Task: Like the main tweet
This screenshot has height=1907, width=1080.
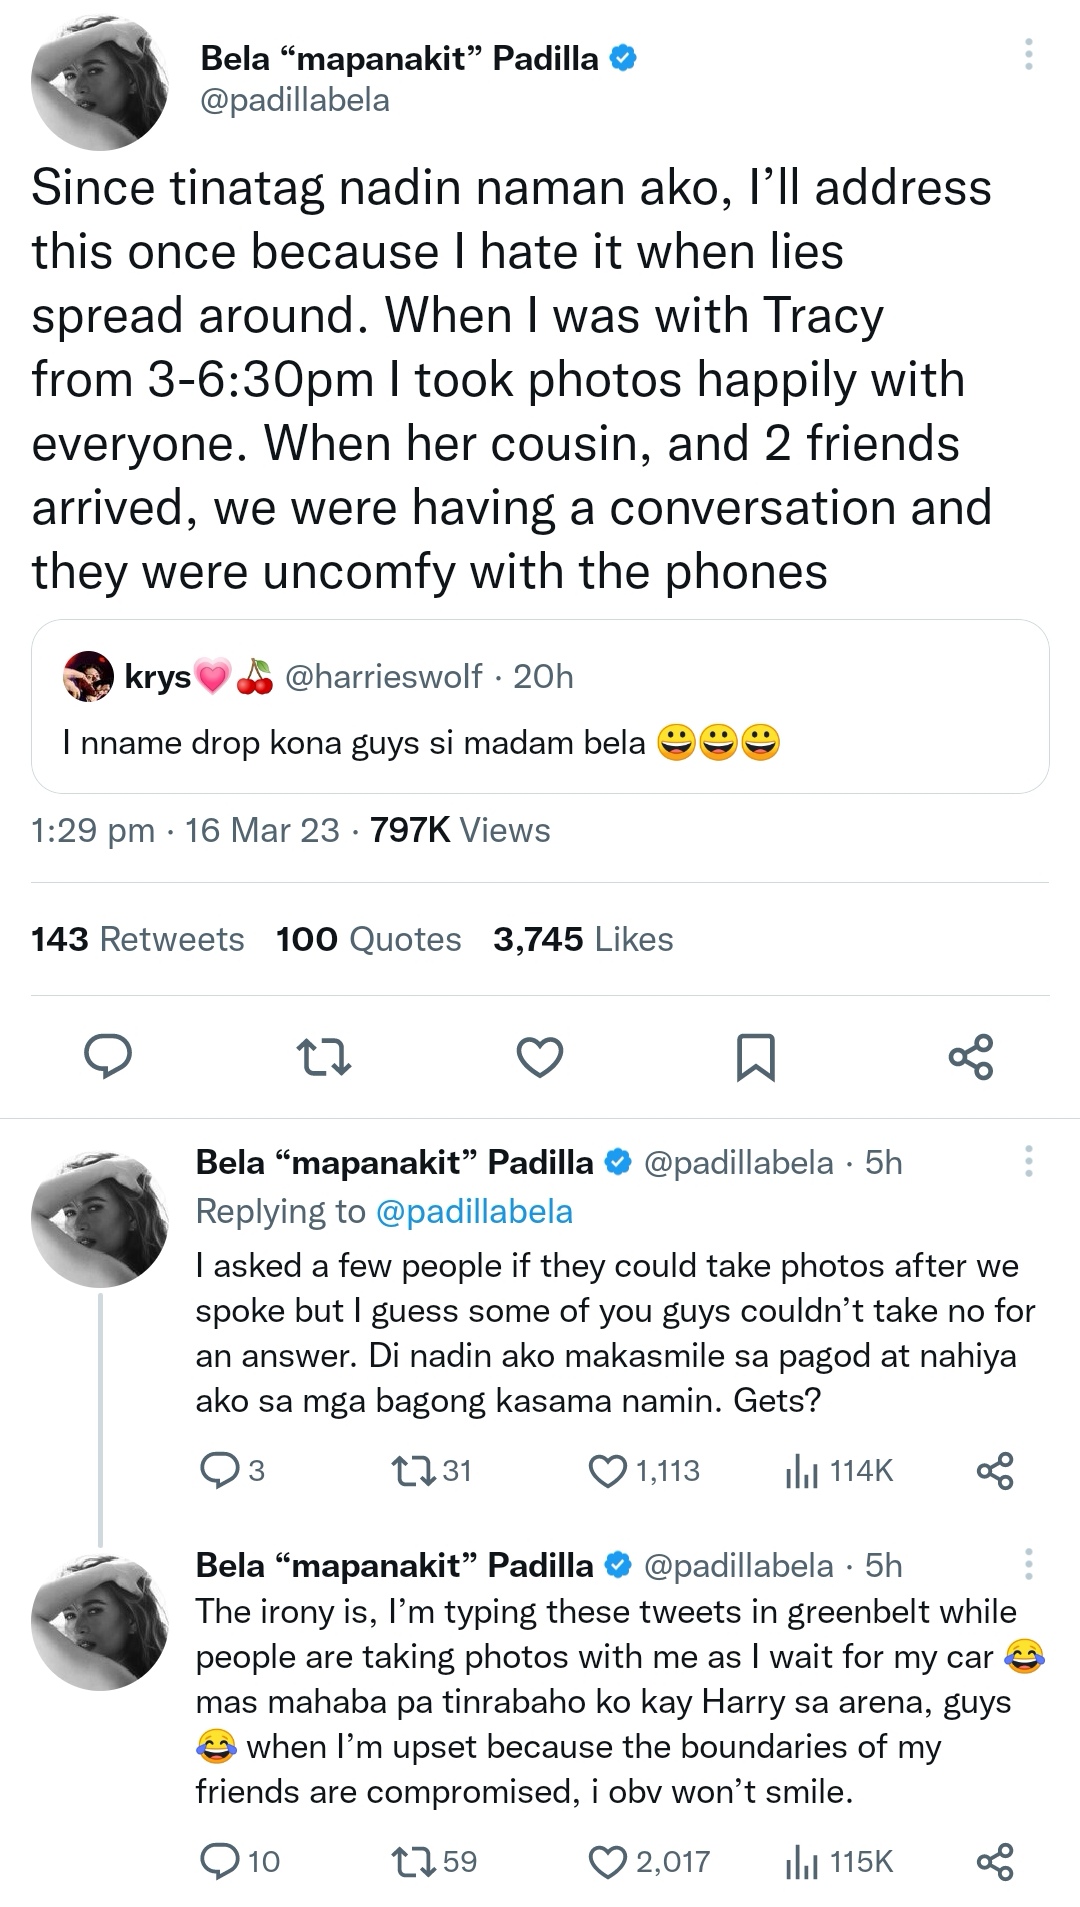Action: point(540,1056)
